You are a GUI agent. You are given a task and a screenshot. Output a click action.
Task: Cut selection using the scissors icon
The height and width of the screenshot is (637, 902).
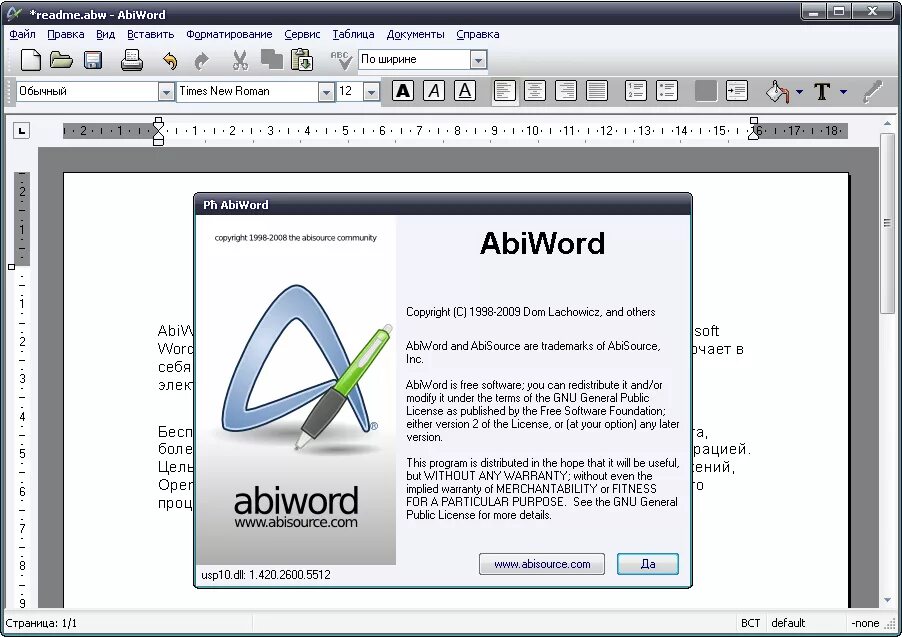pyautogui.click(x=240, y=60)
